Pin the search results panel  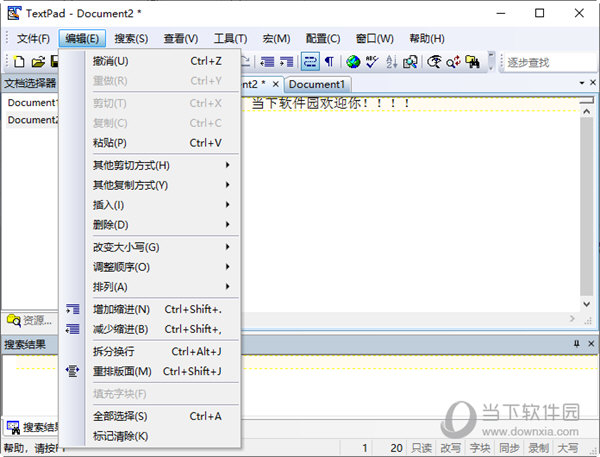coord(576,344)
